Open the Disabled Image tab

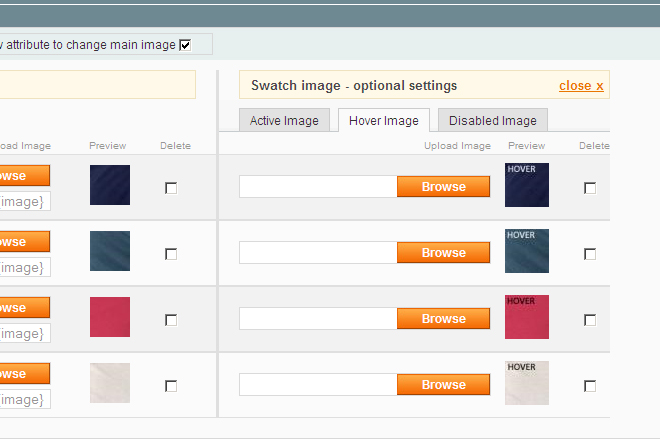coord(492,121)
